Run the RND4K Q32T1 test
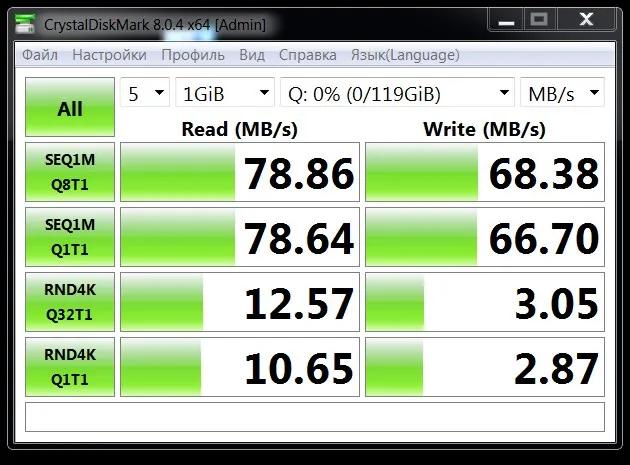The height and width of the screenshot is (465, 630). coord(70,302)
